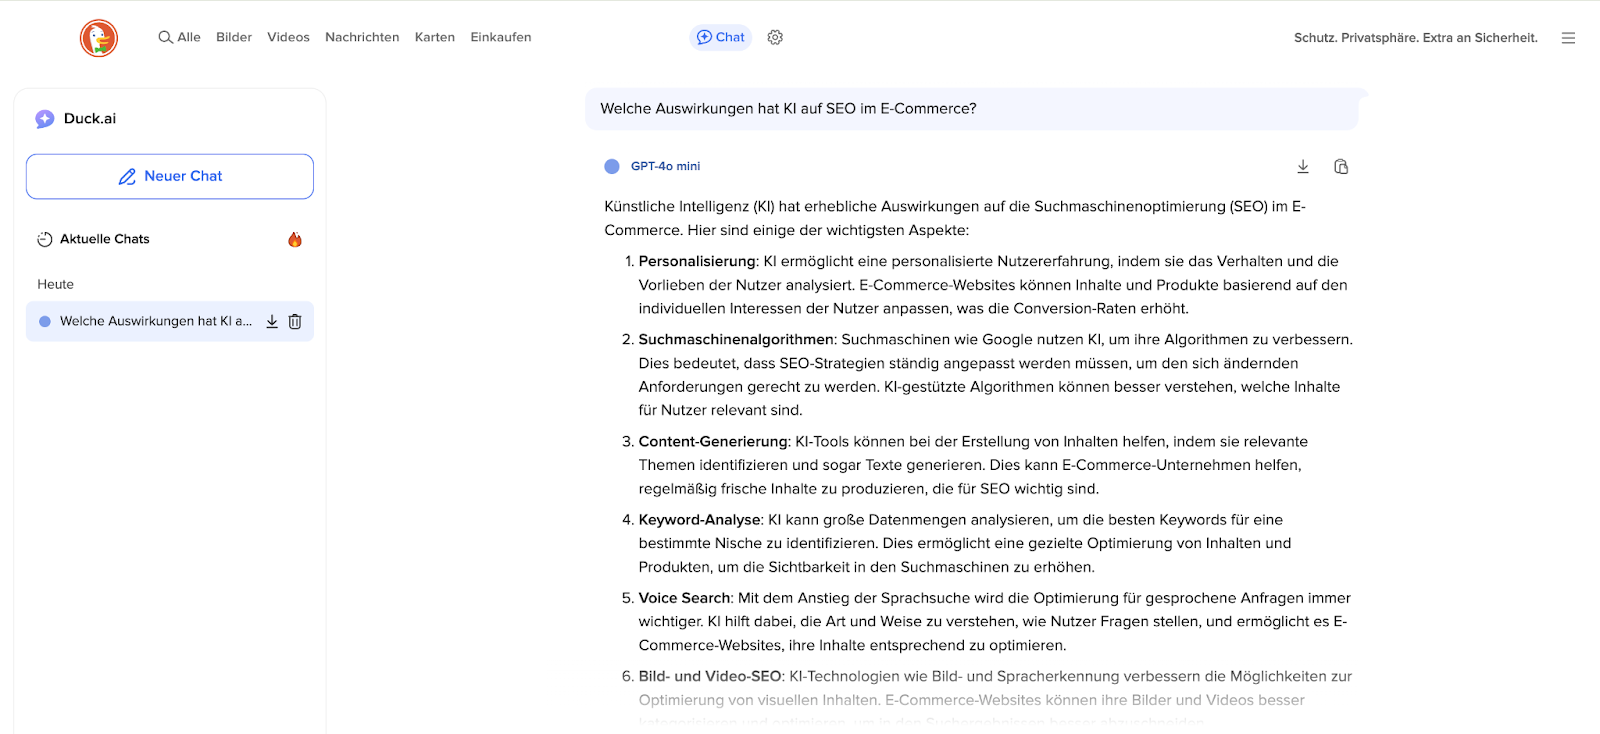Screen dimensions: 1600x734
Task: Click the fire icon to clear chats
Action: click(295, 239)
